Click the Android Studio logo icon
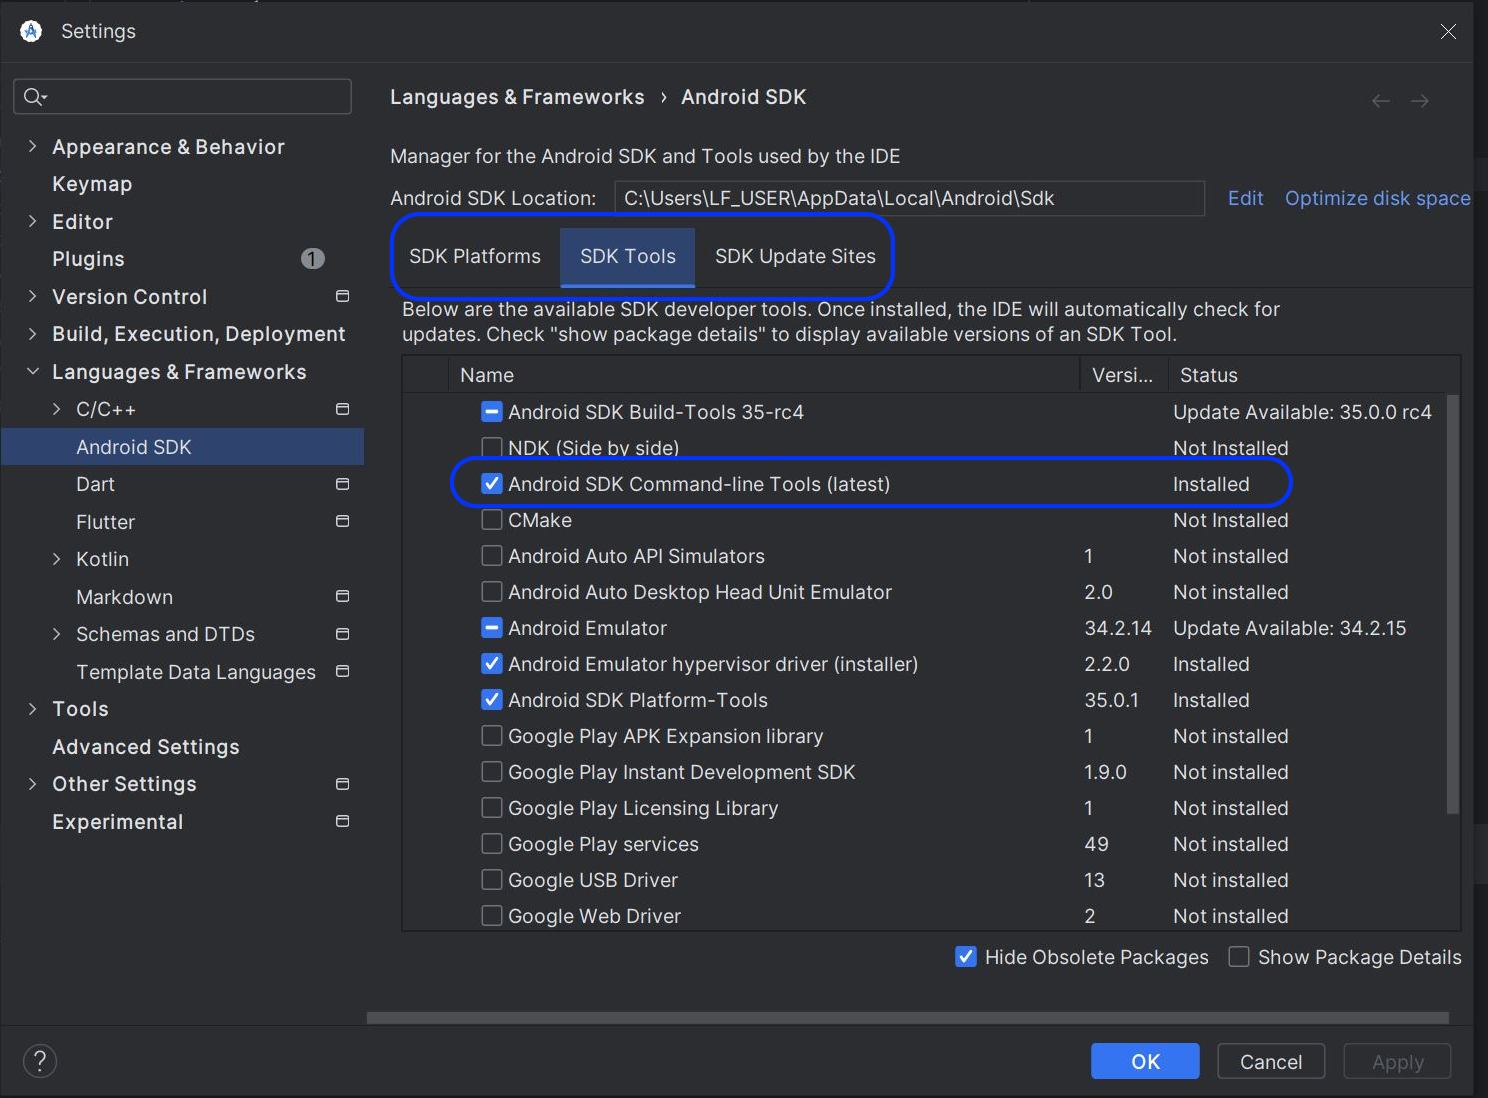The height and width of the screenshot is (1098, 1488). click(x=31, y=31)
